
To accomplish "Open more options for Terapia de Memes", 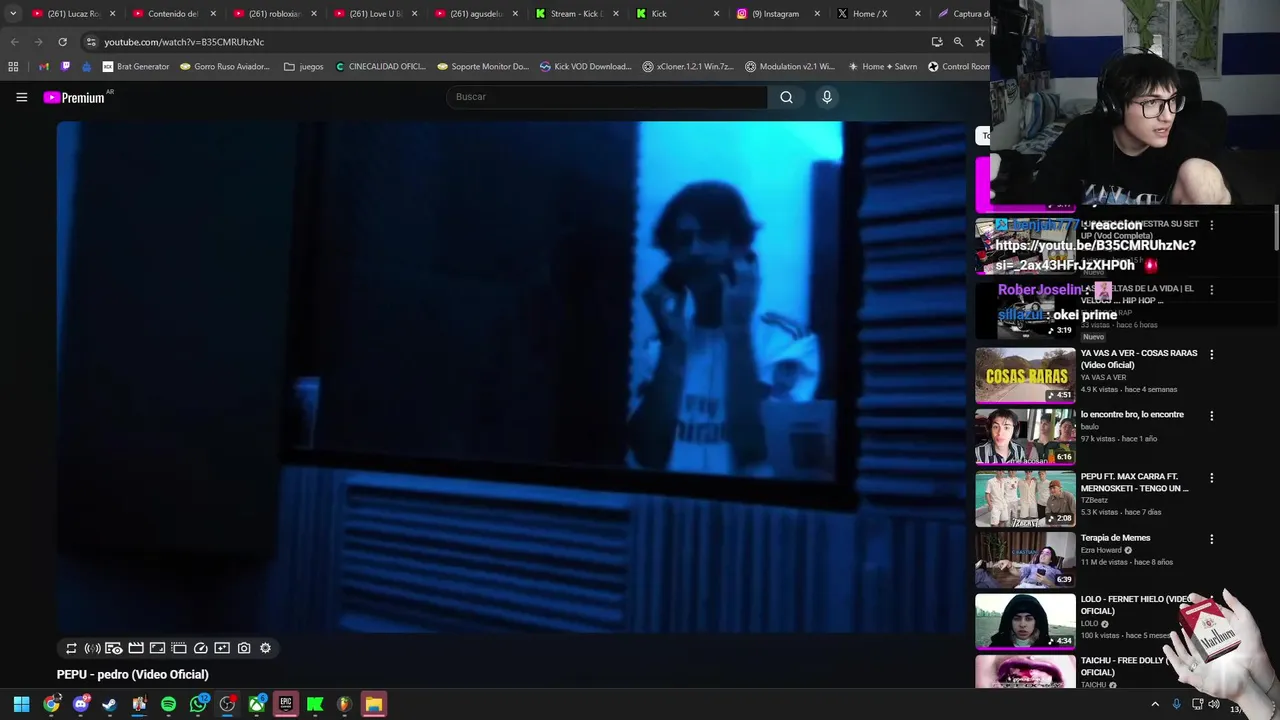I will pos(1211,539).
